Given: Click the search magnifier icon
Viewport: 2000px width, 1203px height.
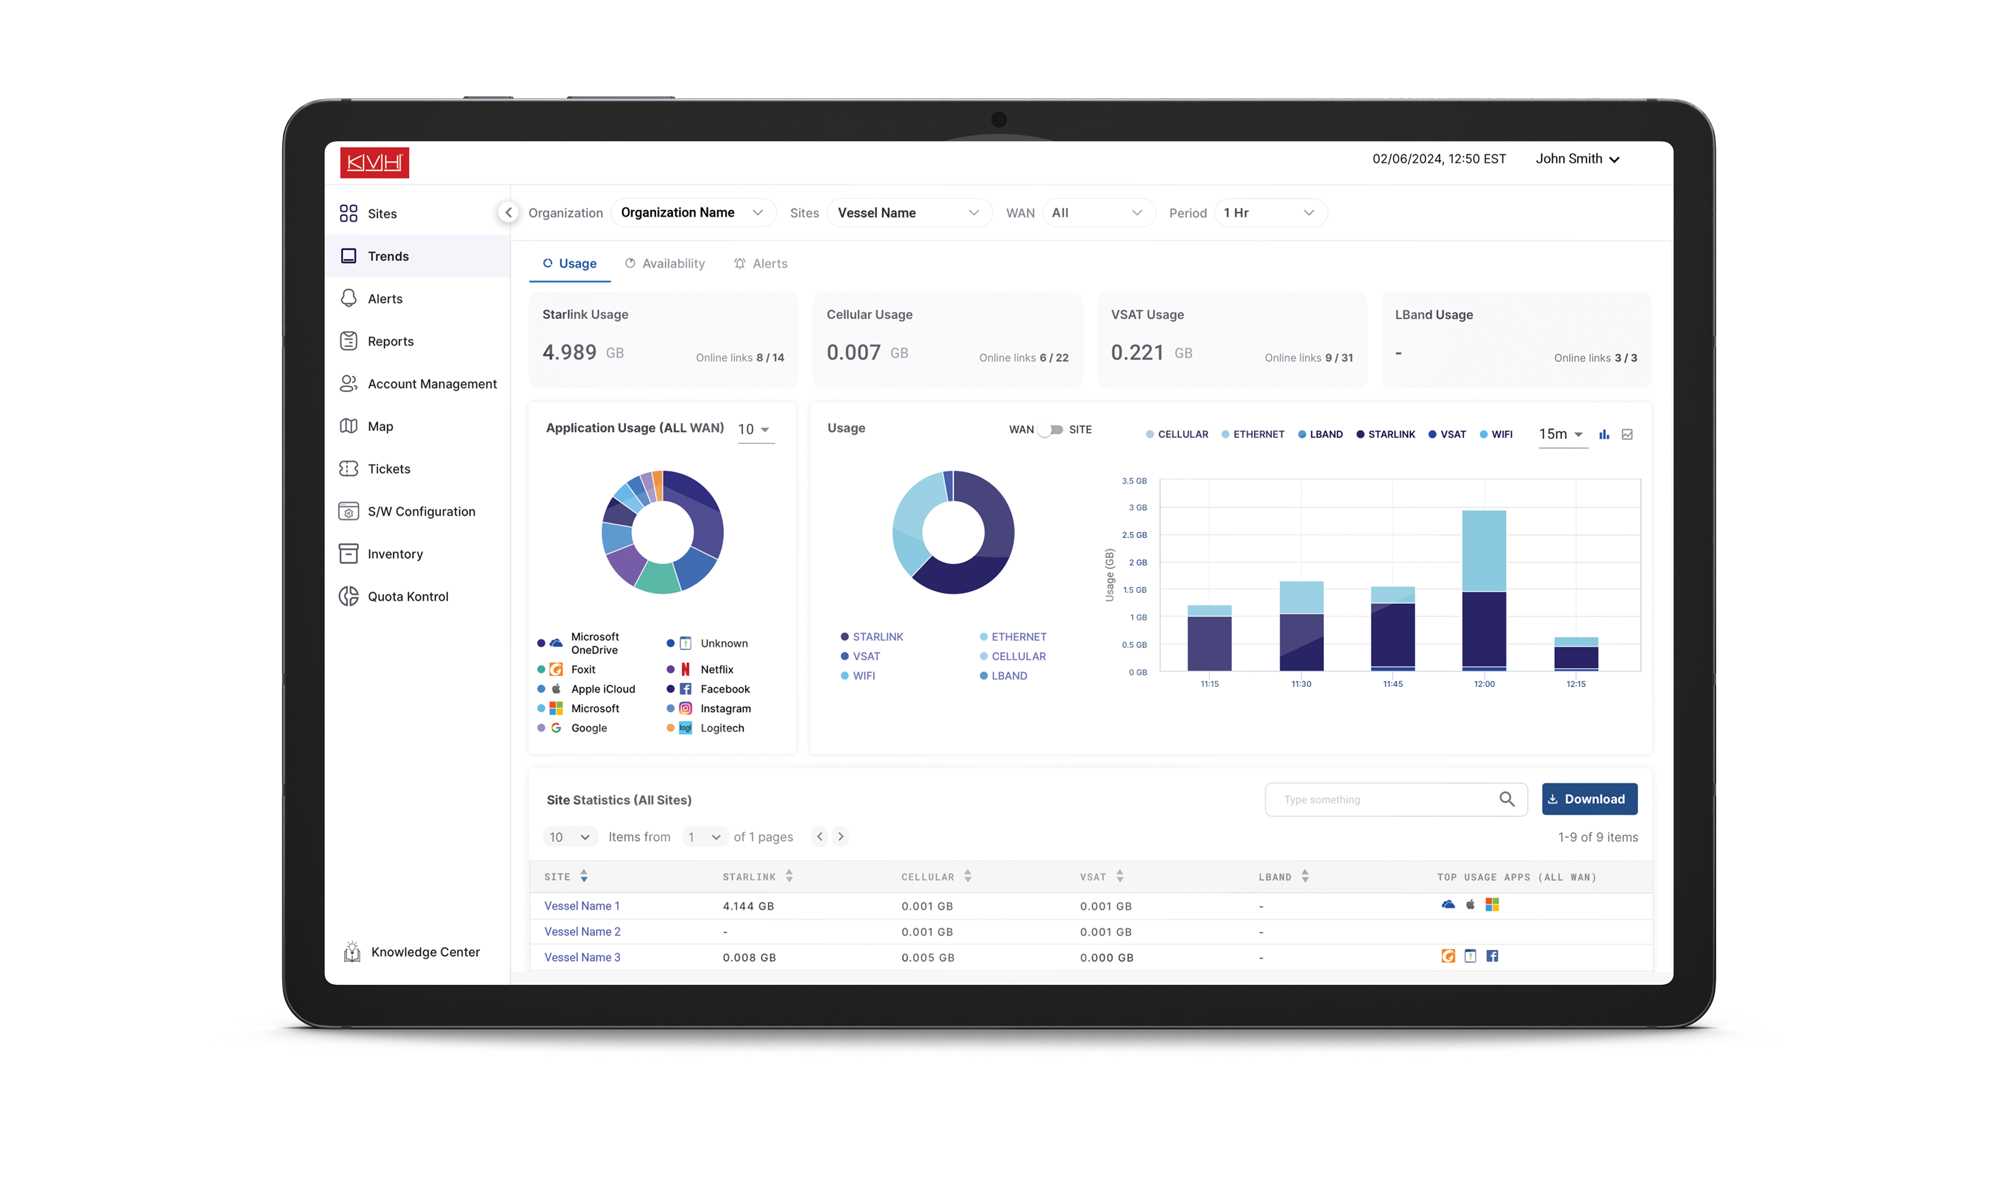Looking at the screenshot, I should (1506, 799).
